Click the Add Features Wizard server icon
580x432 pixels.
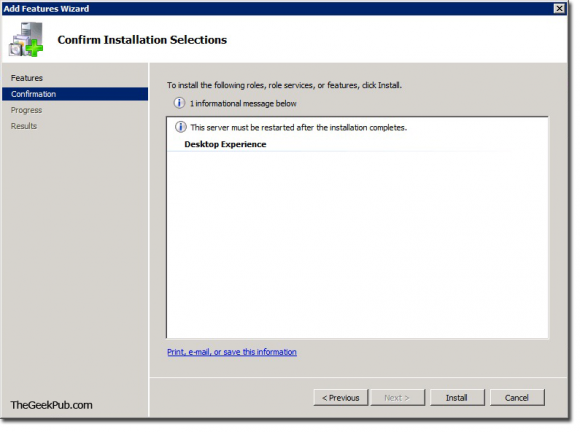(x=26, y=39)
